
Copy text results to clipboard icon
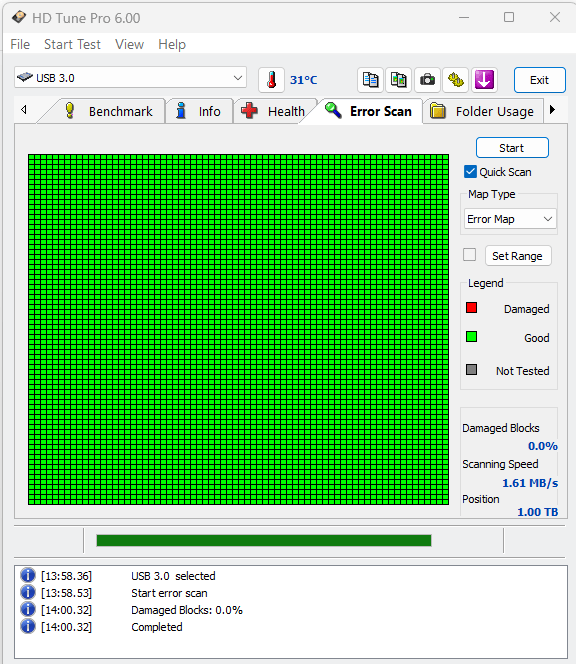tap(371, 80)
